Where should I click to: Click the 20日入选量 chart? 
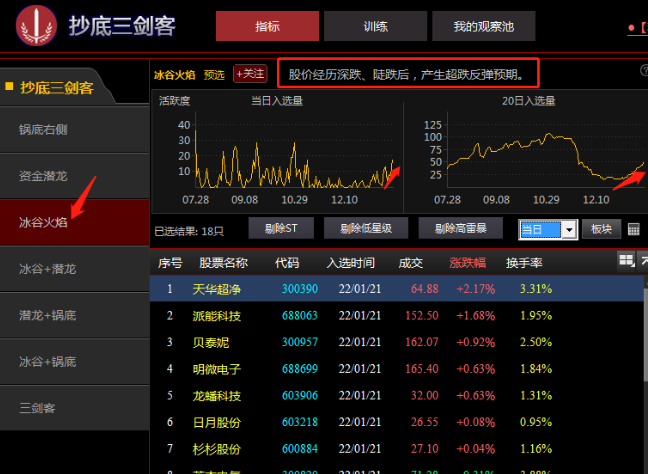(x=527, y=152)
